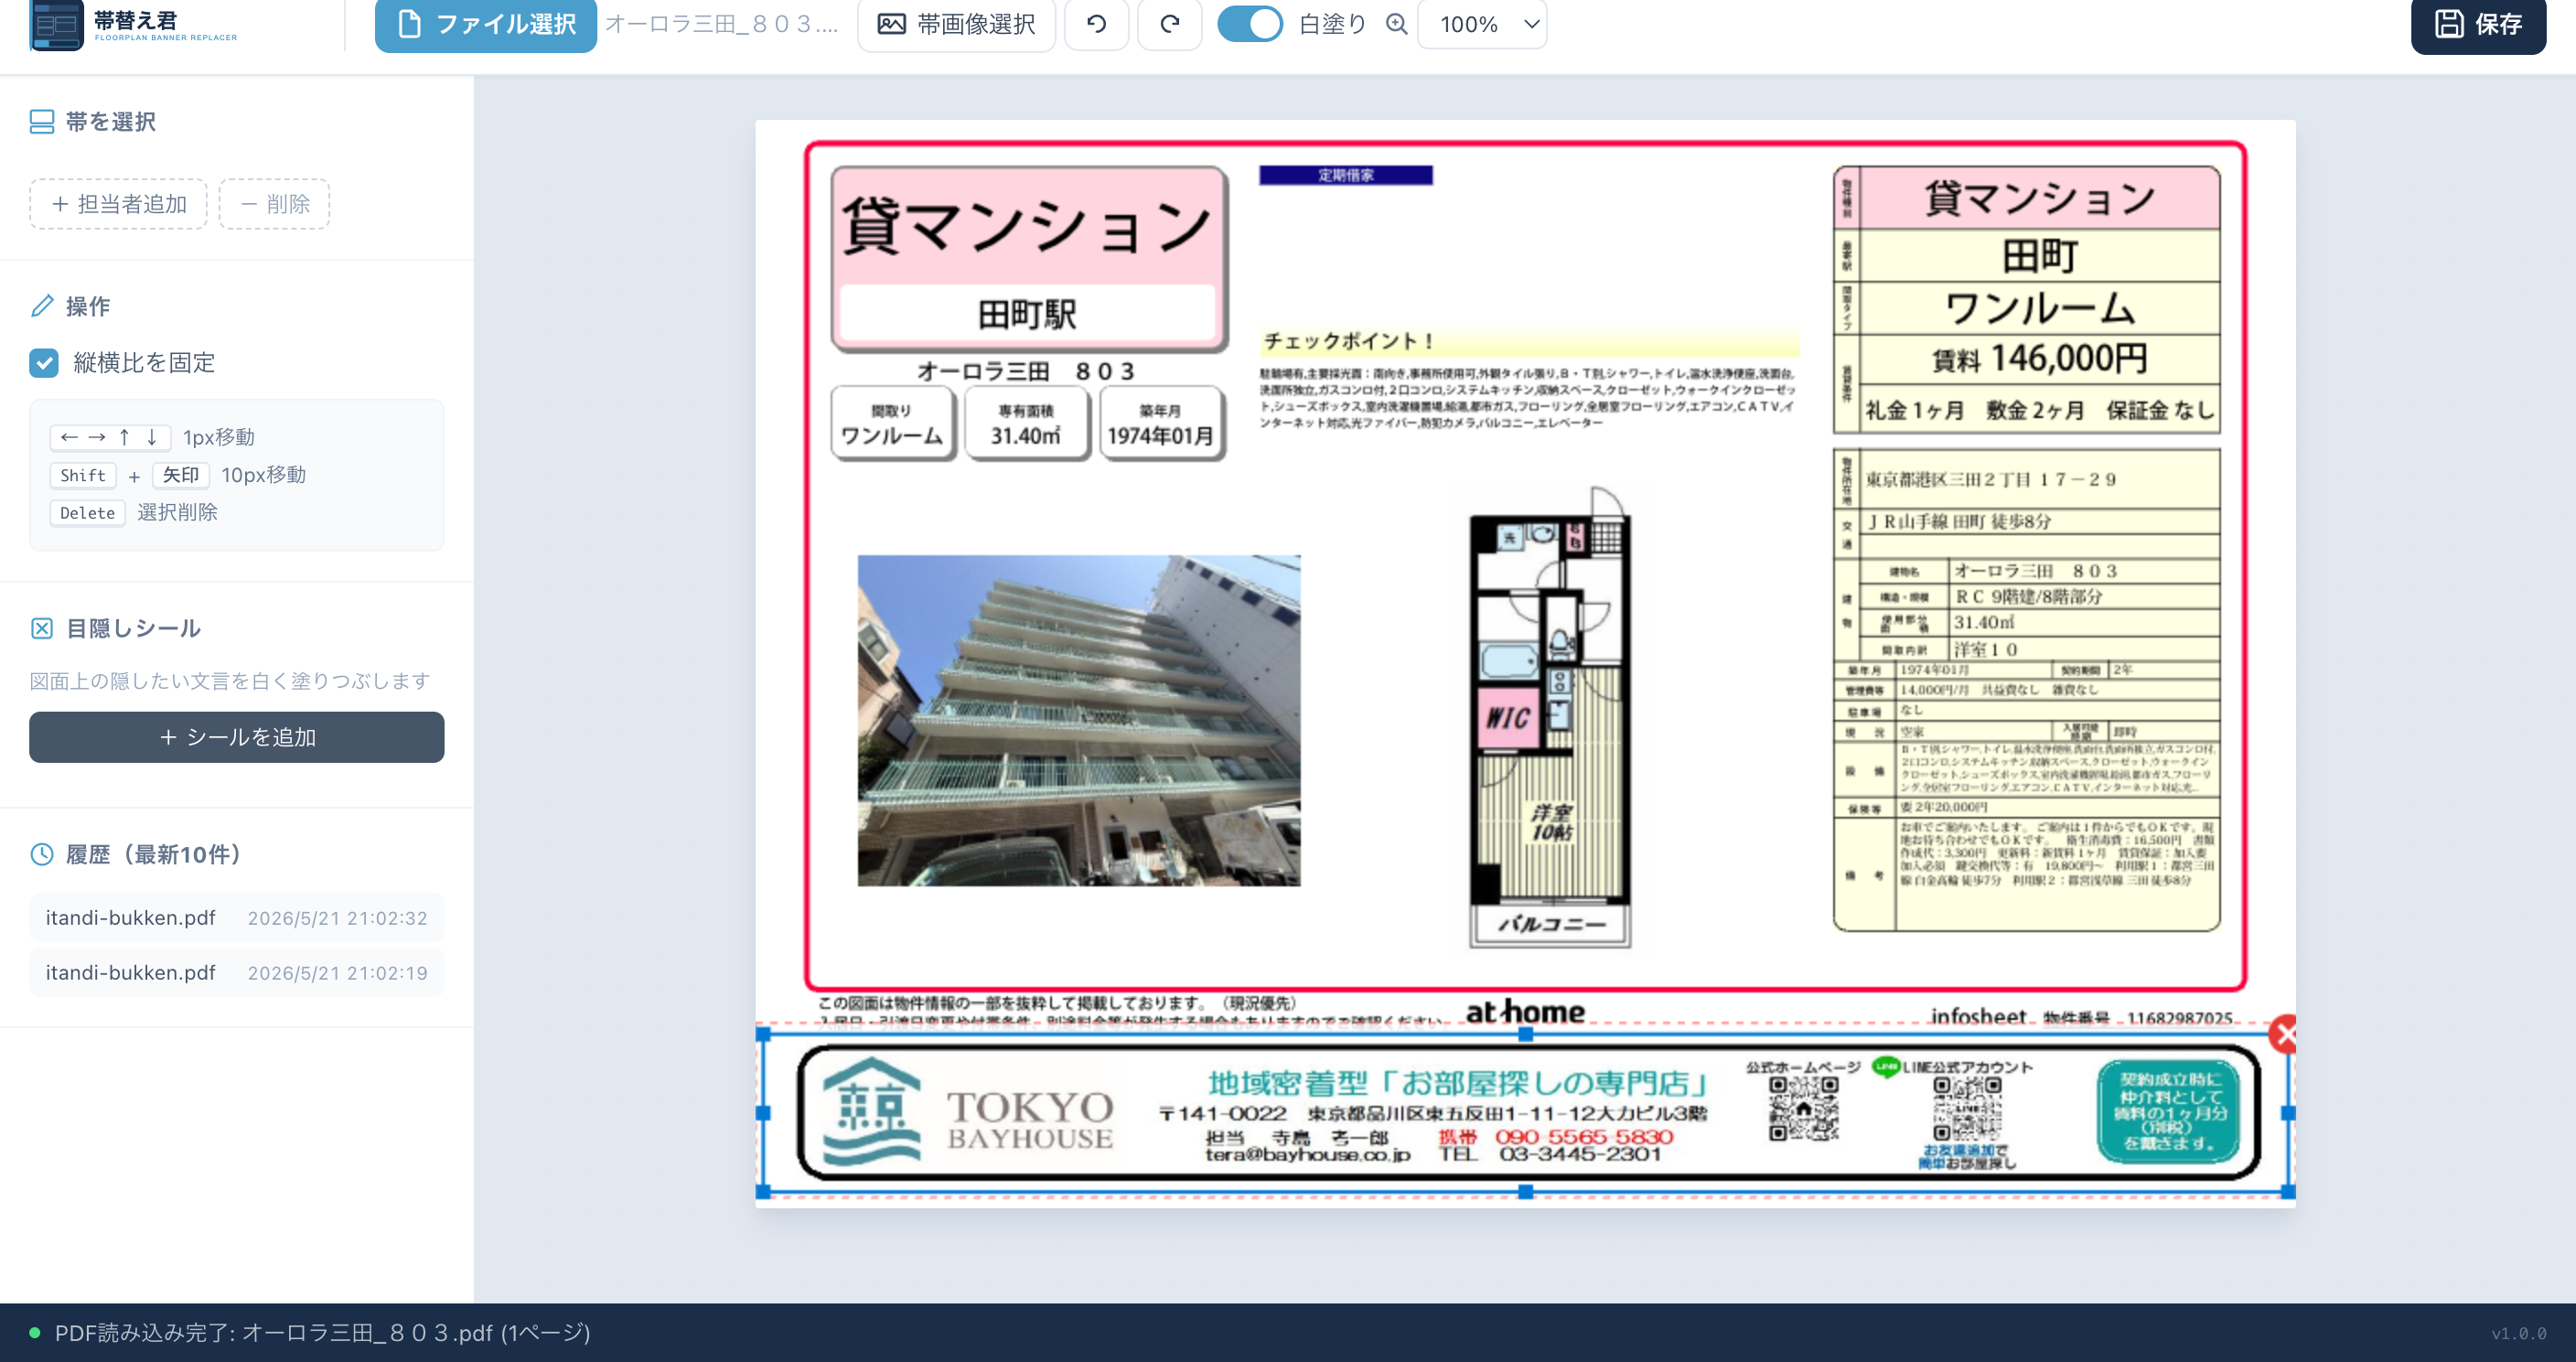Viewport: 2576px width, 1362px height.
Task: Click the 田町駅 station label in flyer
Action: (1027, 315)
